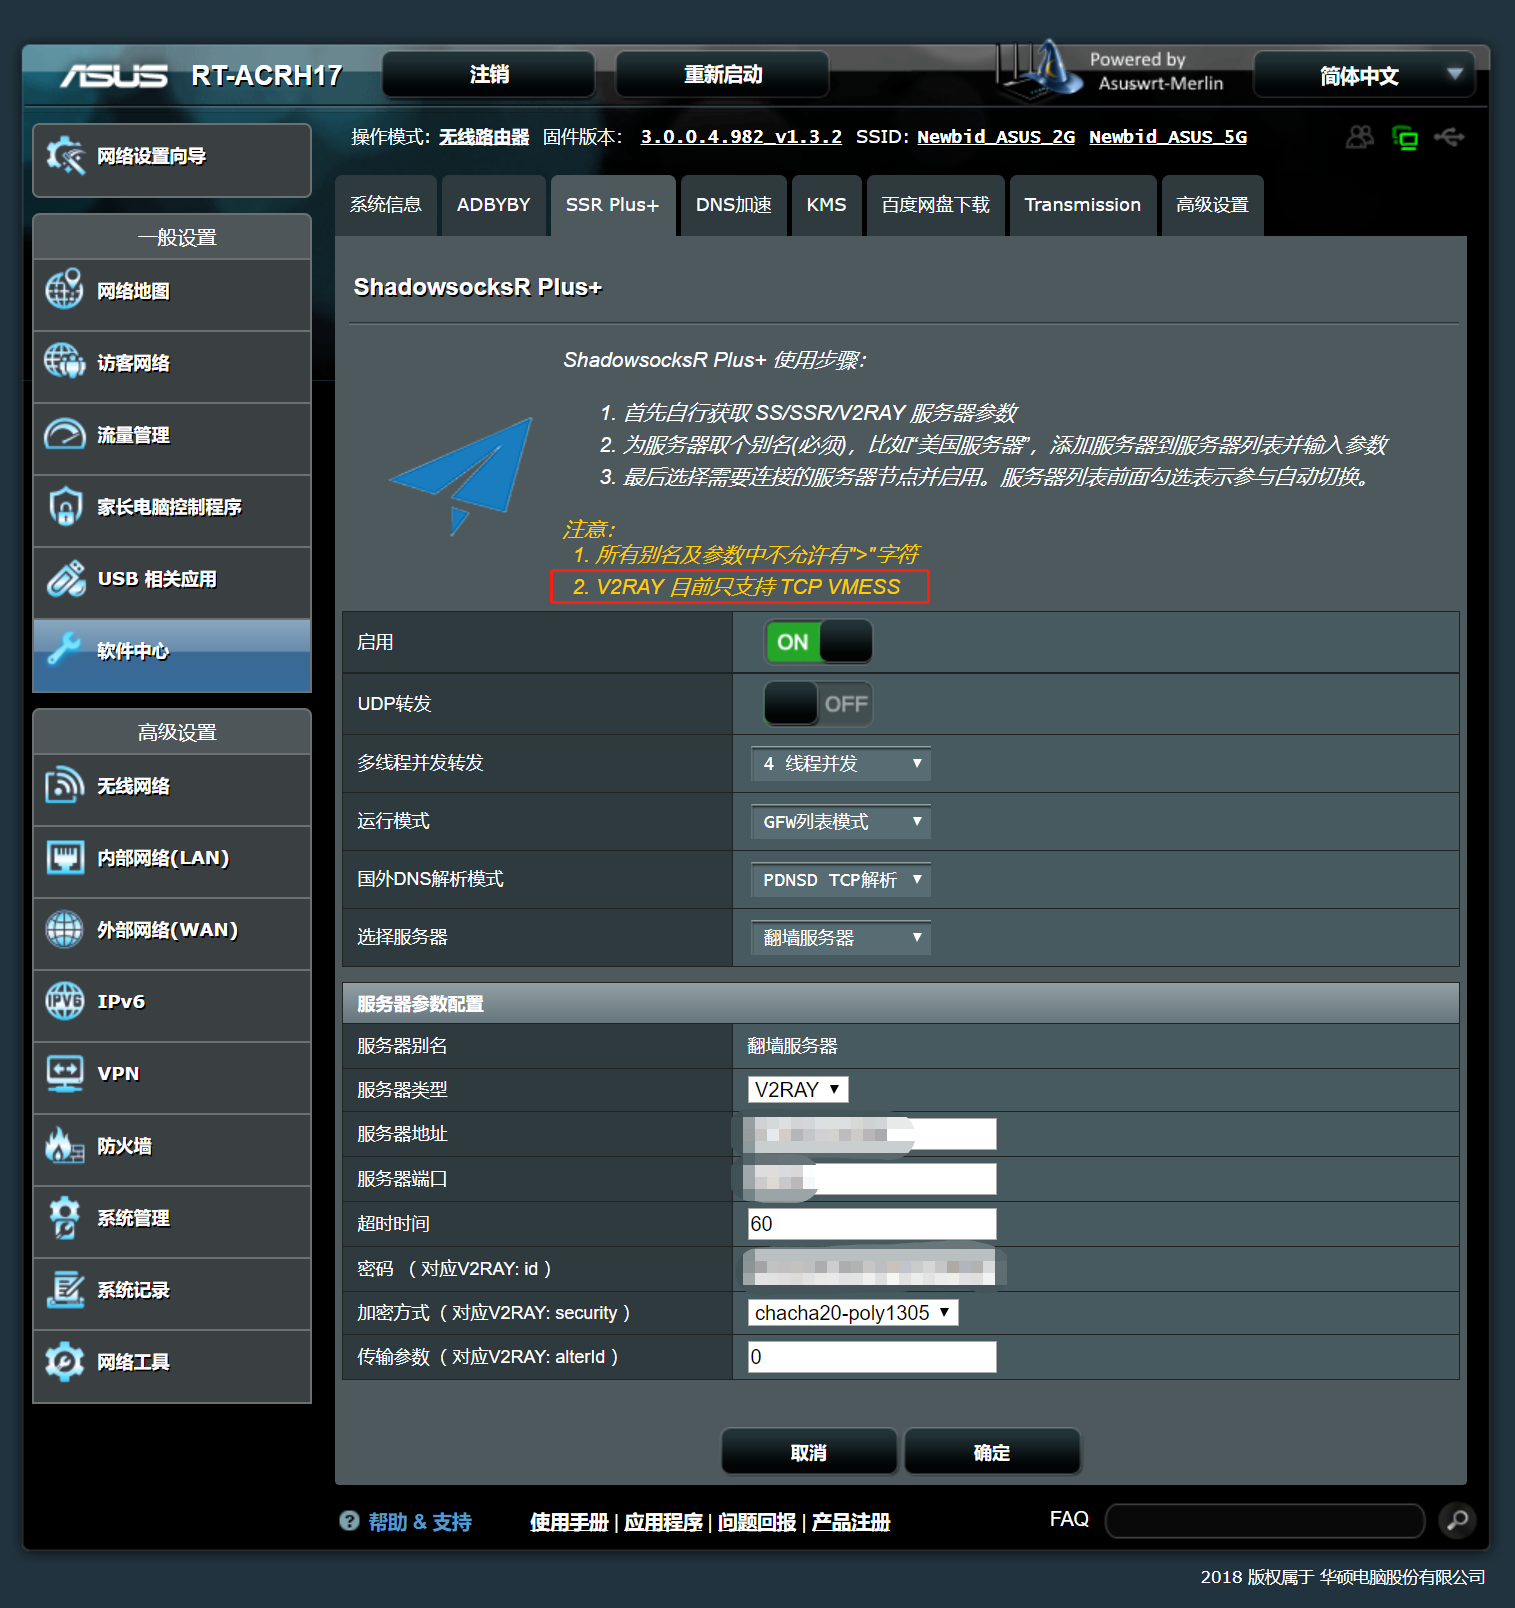The height and width of the screenshot is (1608, 1515).
Task: Open the Newbid_ASUS_5G SSID link
Action: click(x=1168, y=137)
